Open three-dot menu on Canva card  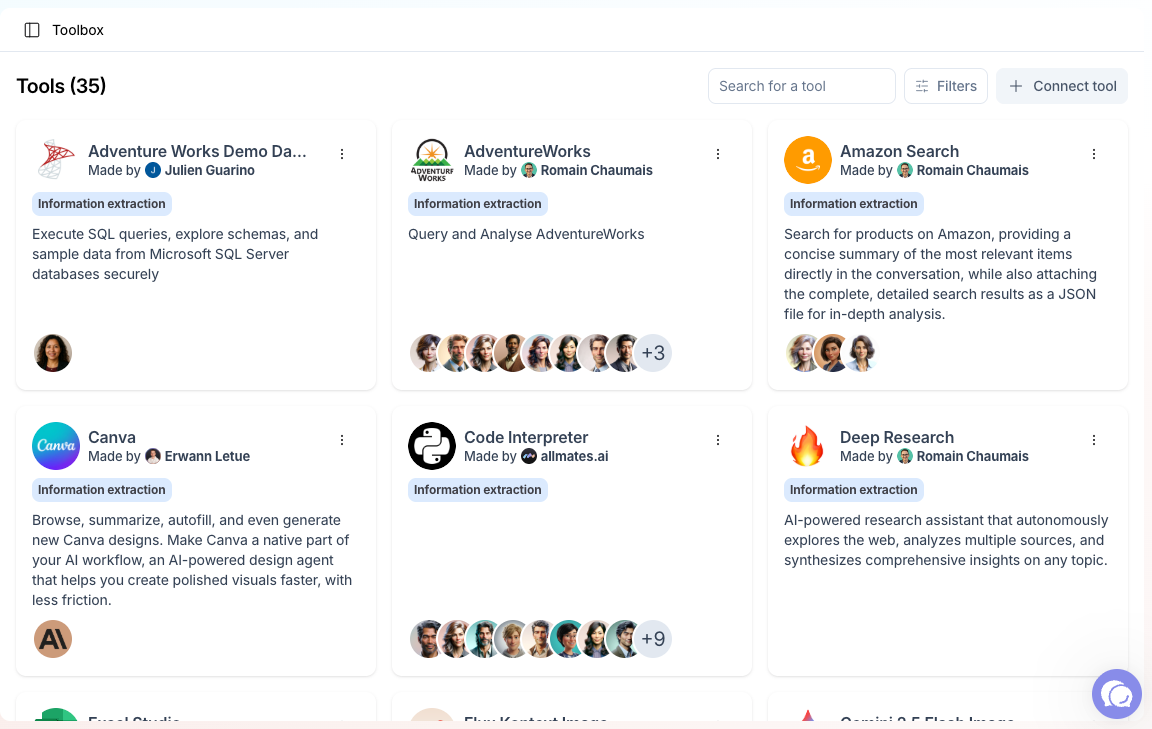(342, 440)
